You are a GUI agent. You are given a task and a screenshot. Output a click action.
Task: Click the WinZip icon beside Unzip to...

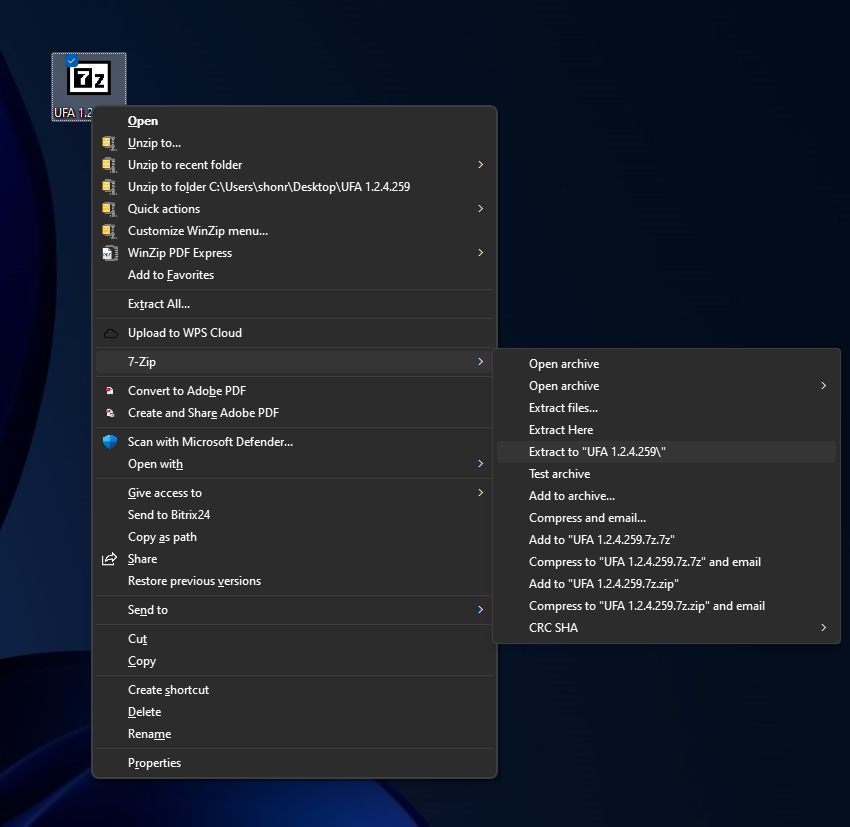109,143
